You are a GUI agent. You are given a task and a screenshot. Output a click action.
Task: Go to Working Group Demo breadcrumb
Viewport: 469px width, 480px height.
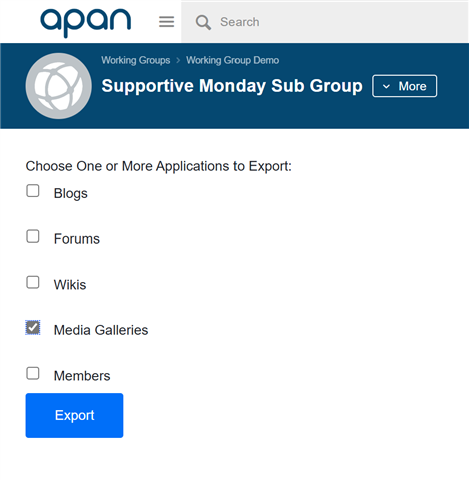233,60
